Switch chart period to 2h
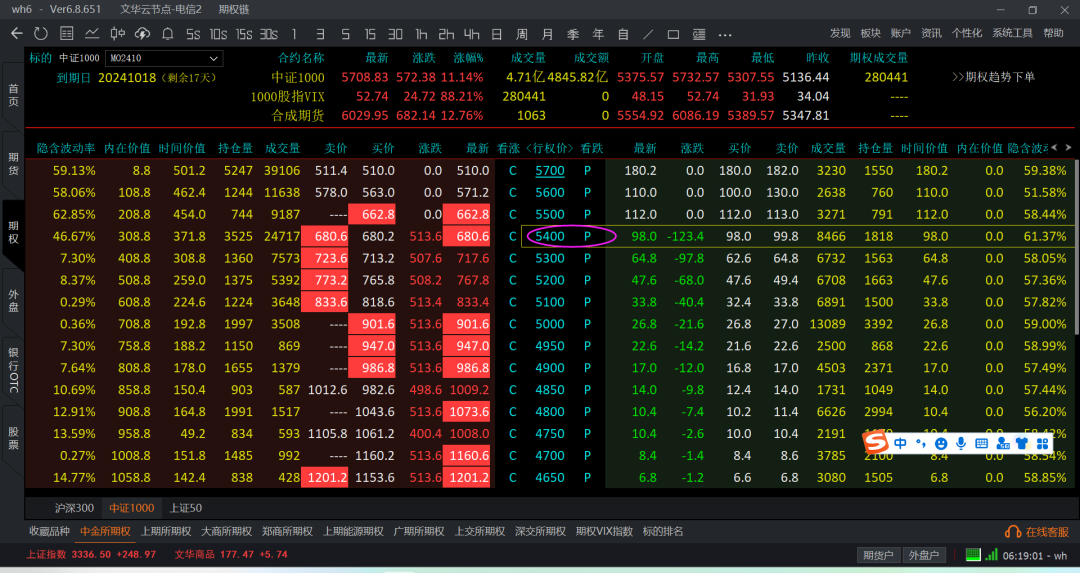 446,34
